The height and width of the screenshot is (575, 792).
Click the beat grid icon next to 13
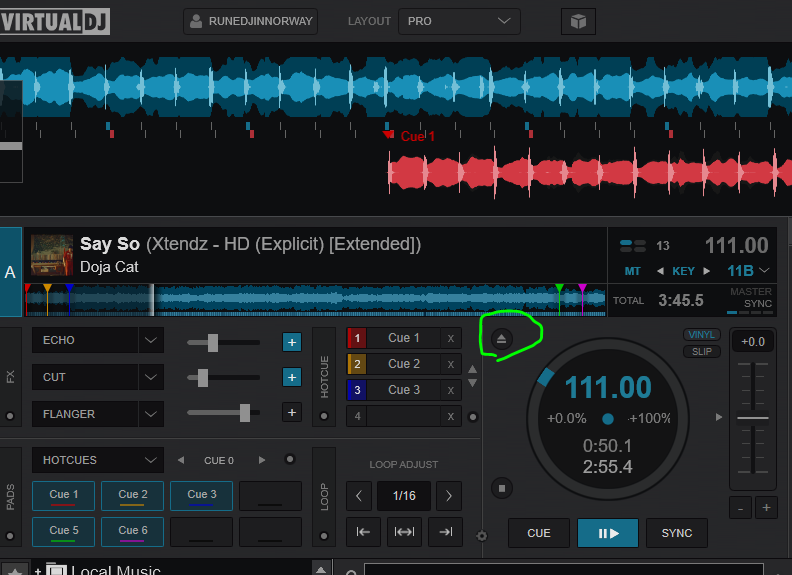(x=632, y=246)
